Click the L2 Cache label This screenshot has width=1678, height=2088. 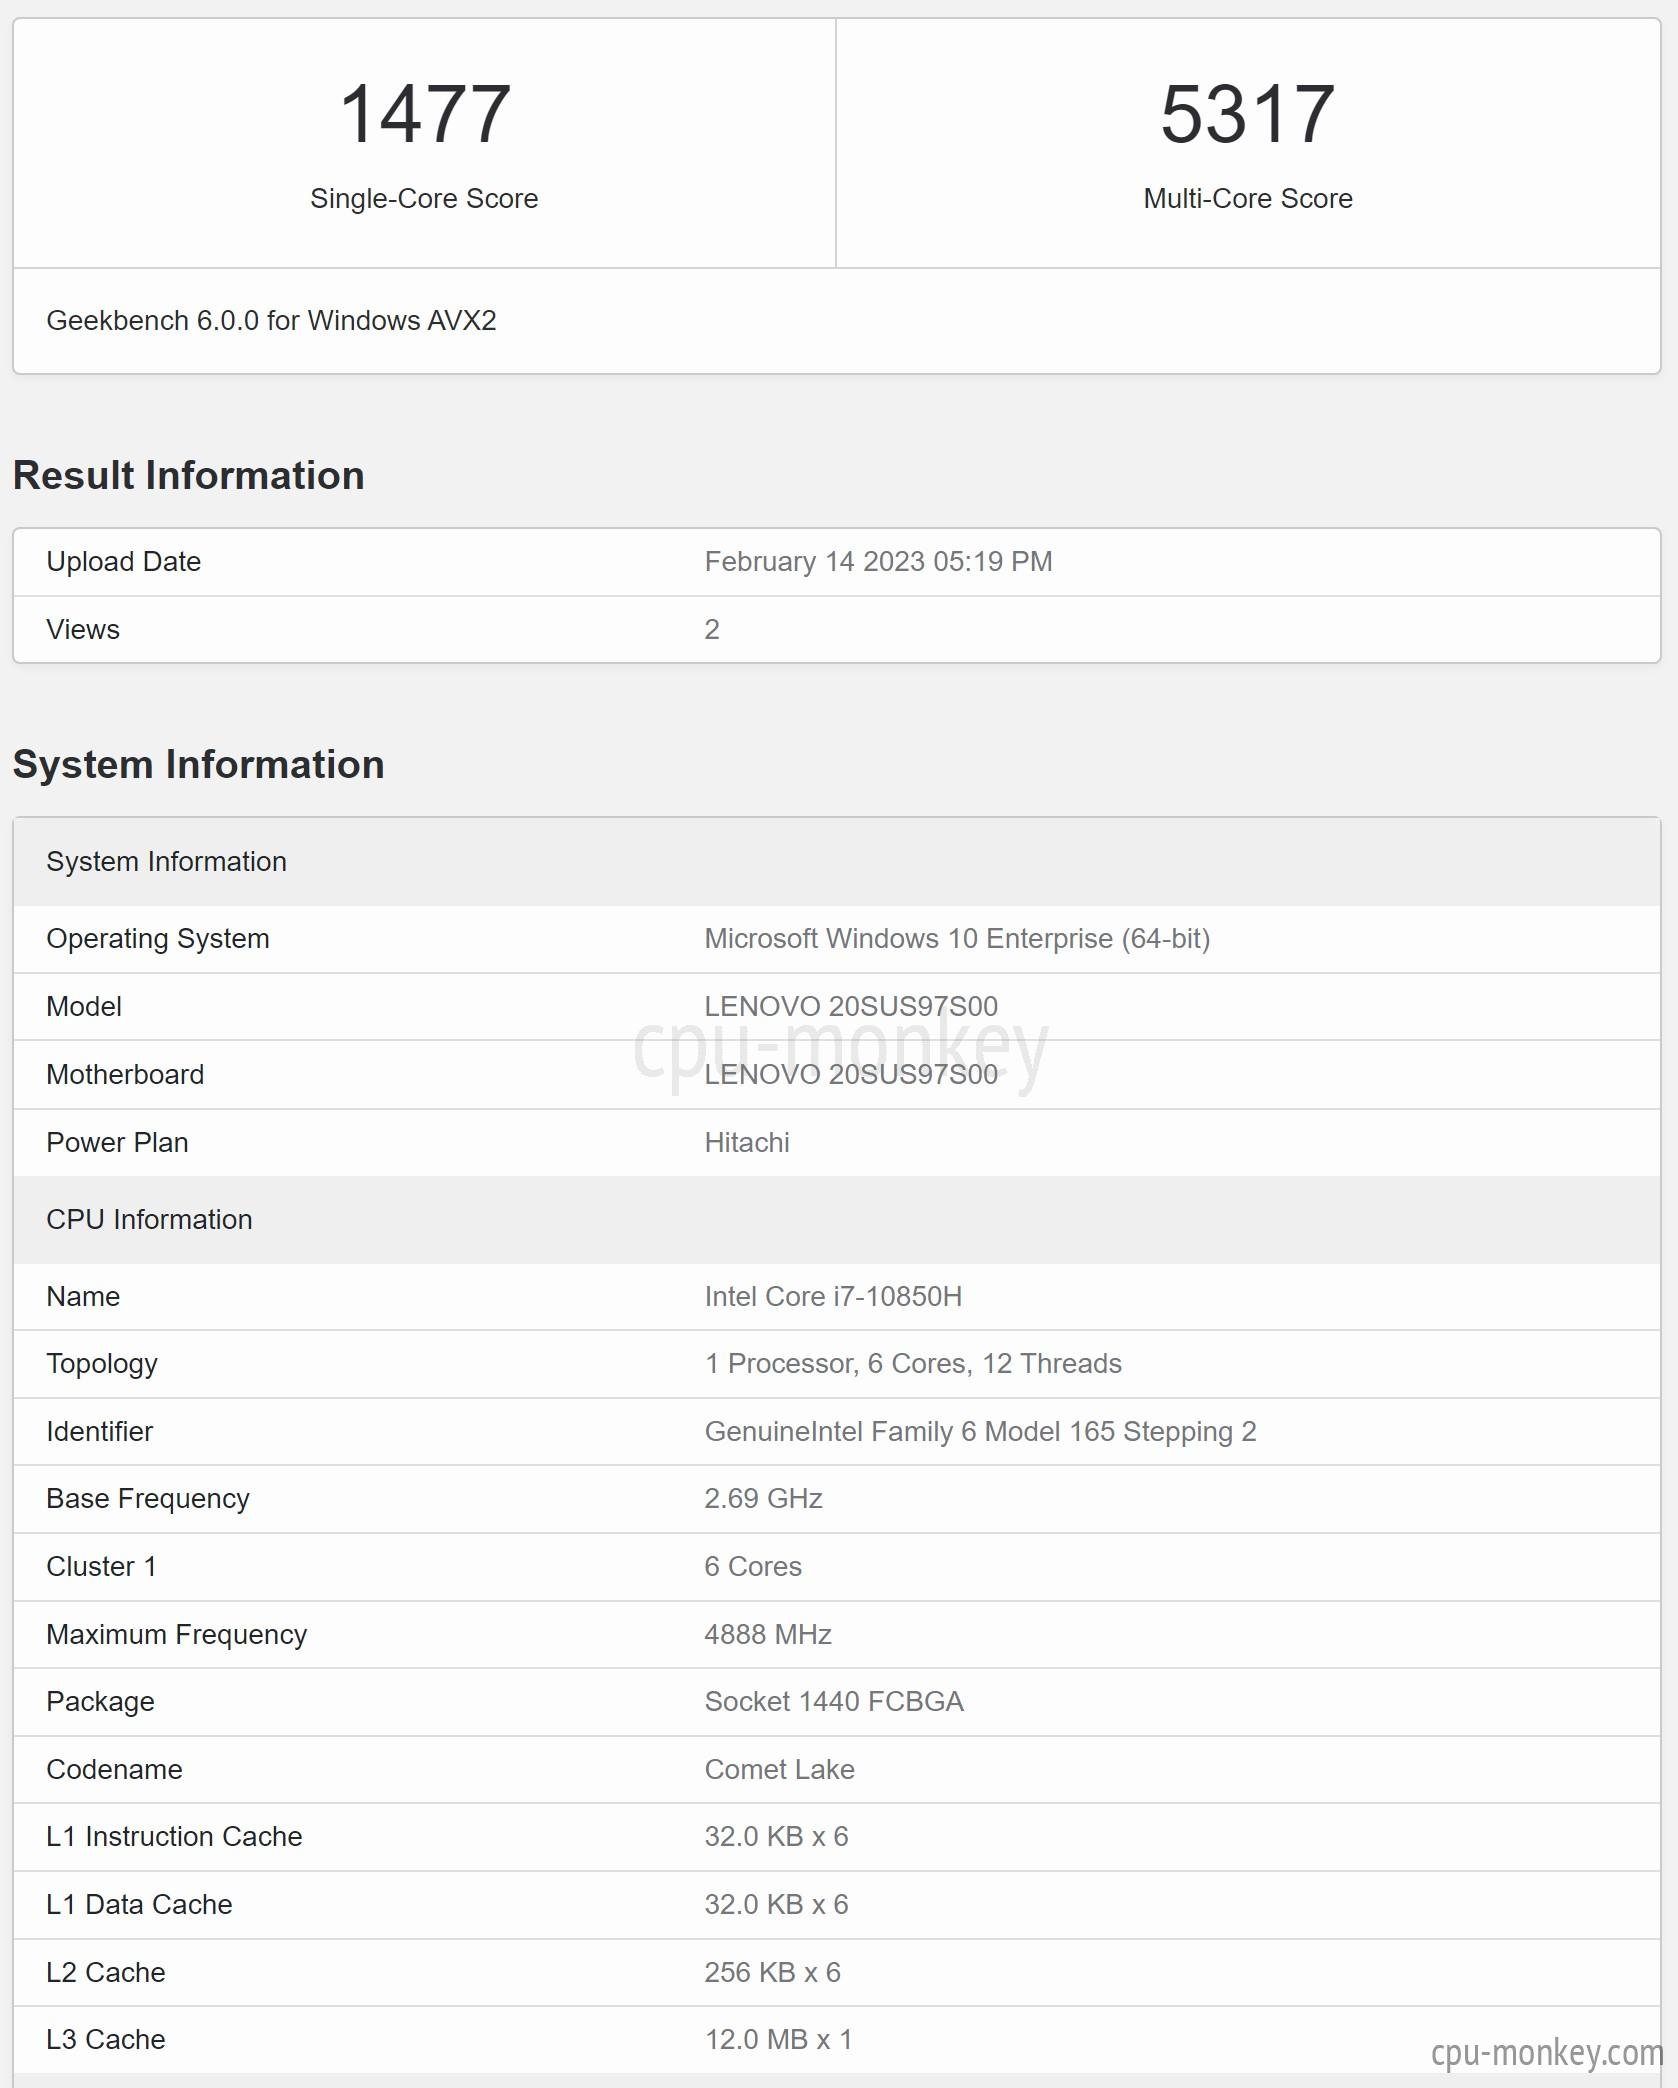[x=106, y=1972]
